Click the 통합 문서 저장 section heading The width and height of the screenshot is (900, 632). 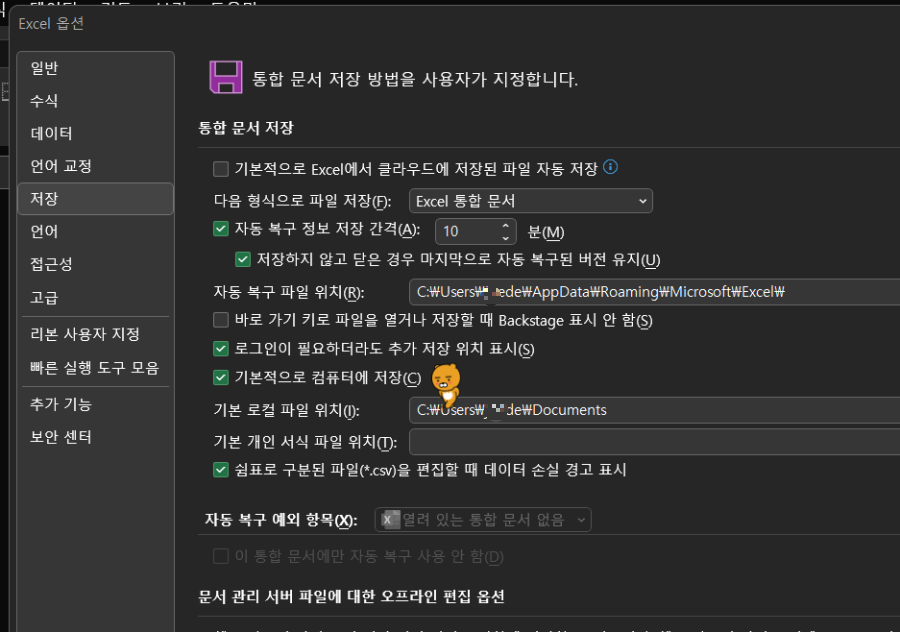pos(246,127)
